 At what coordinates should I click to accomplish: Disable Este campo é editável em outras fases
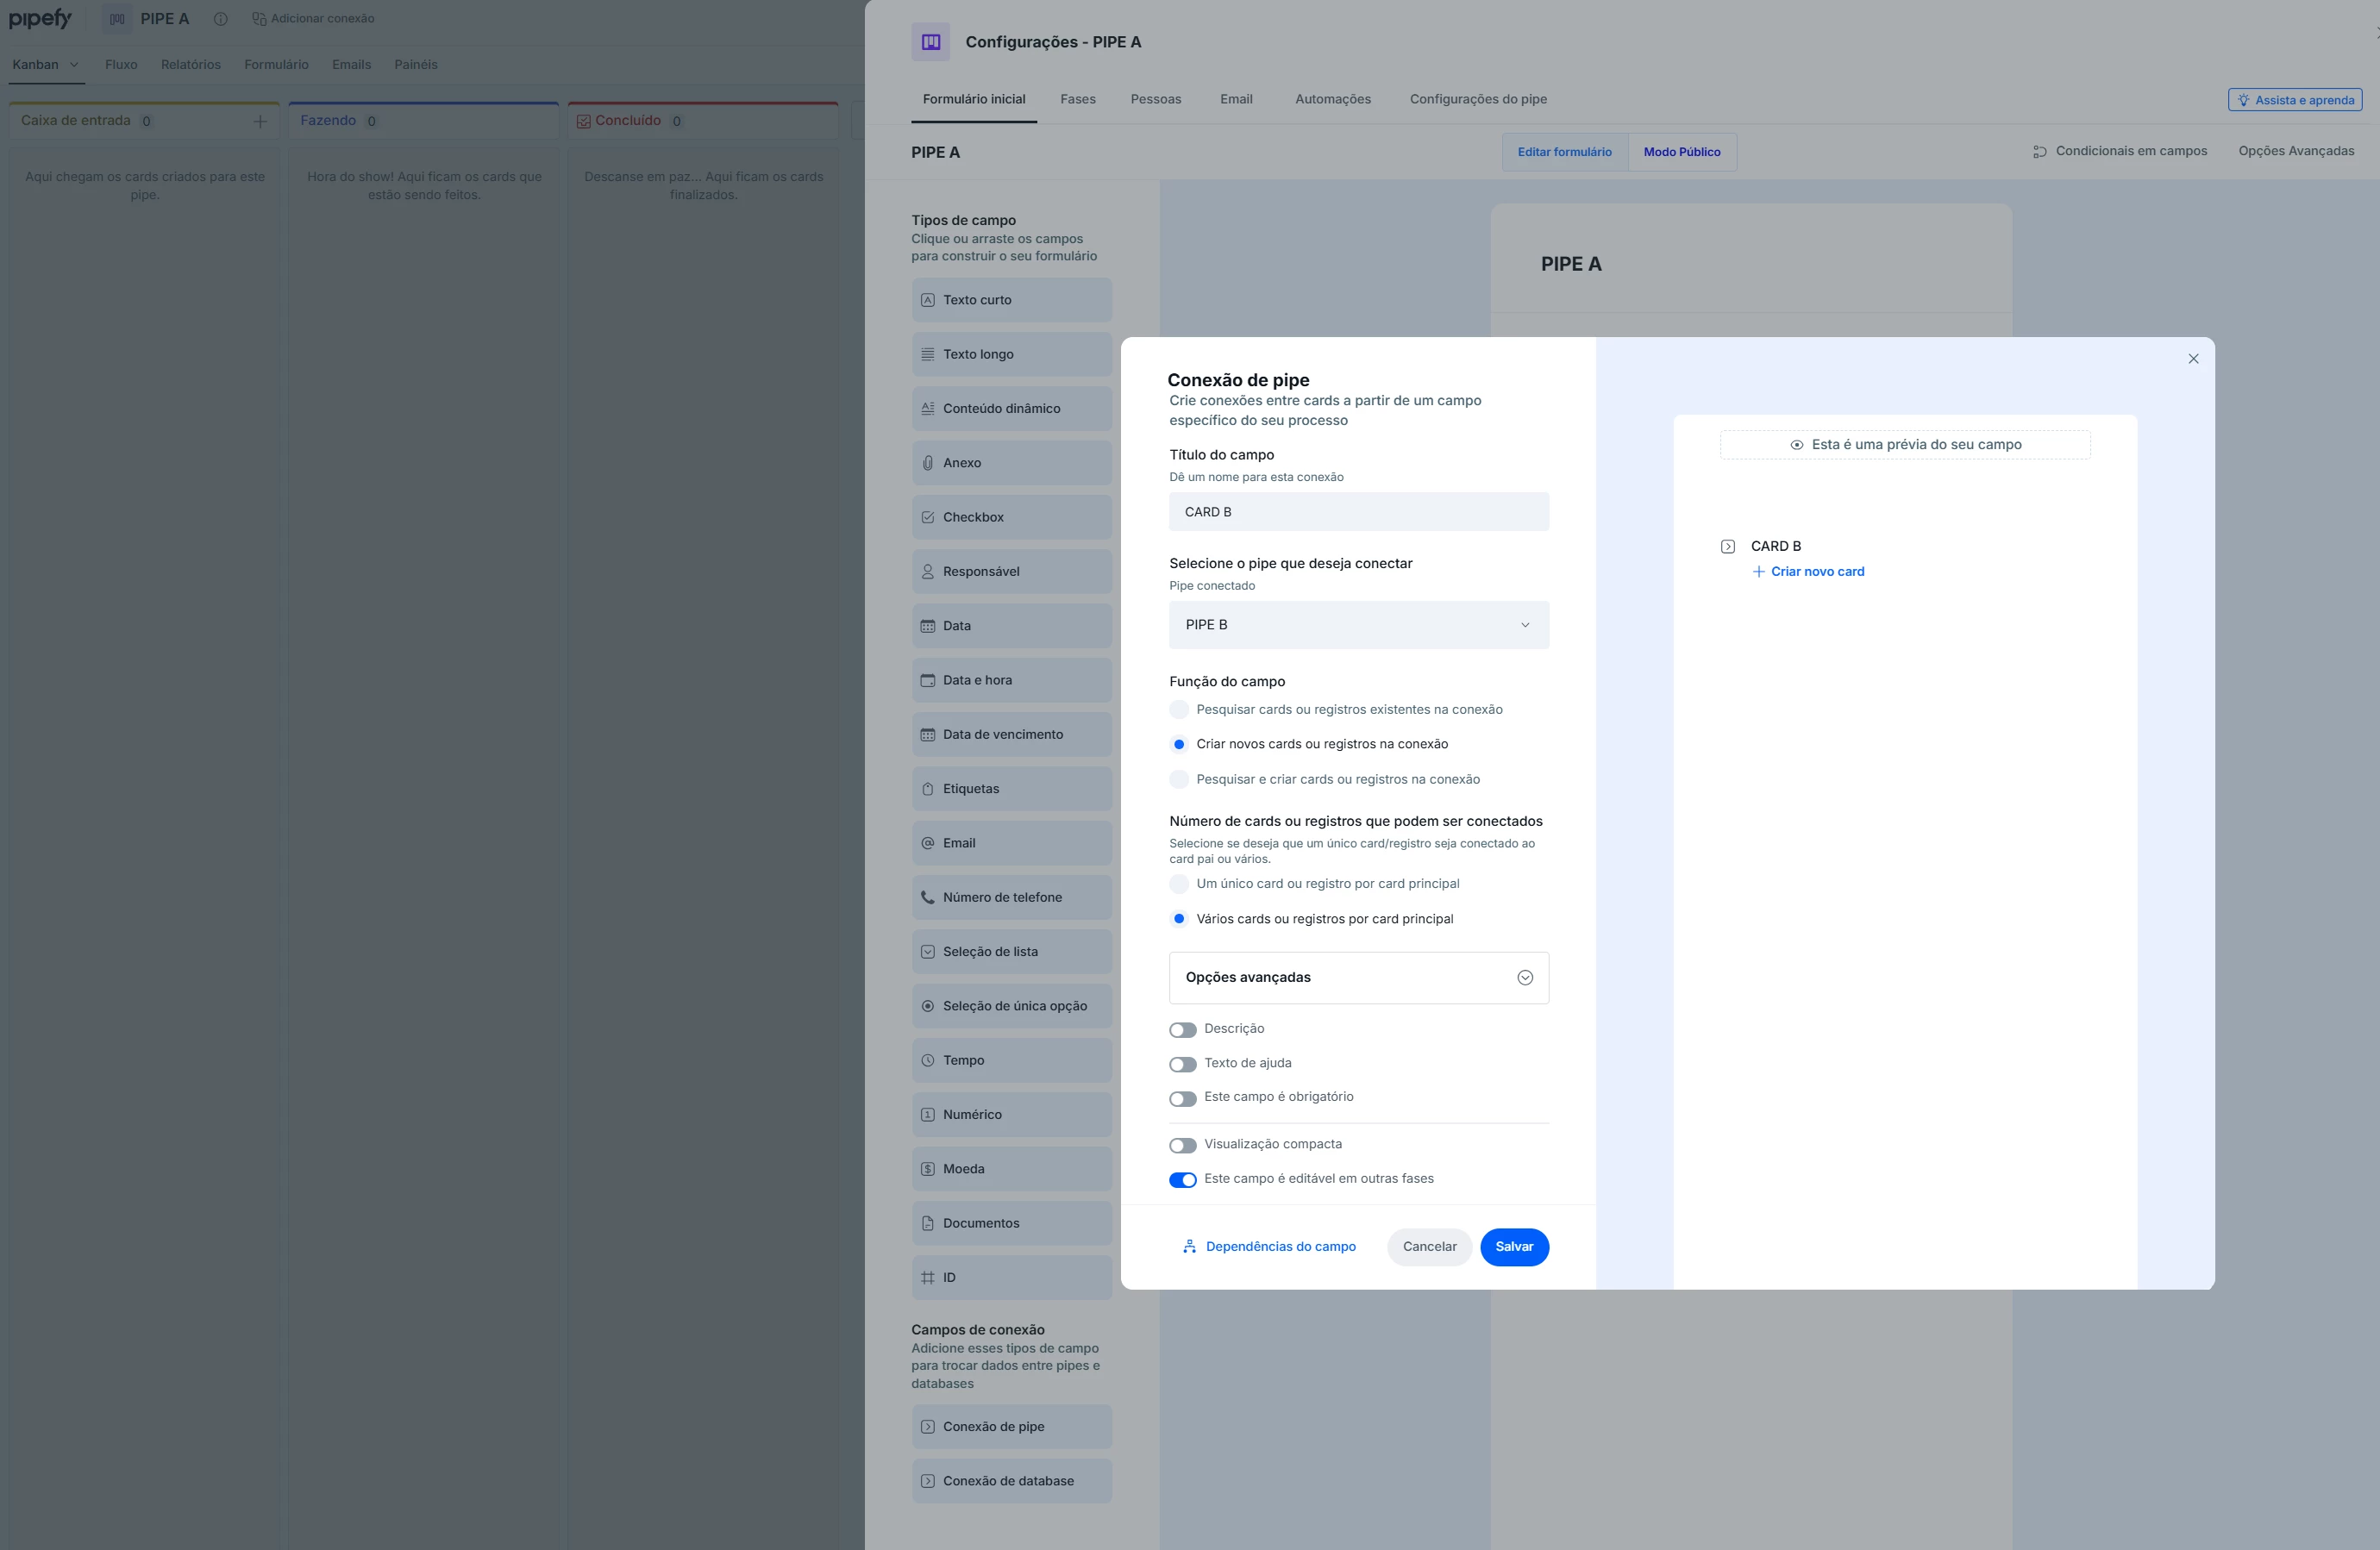pos(1183,1180)
